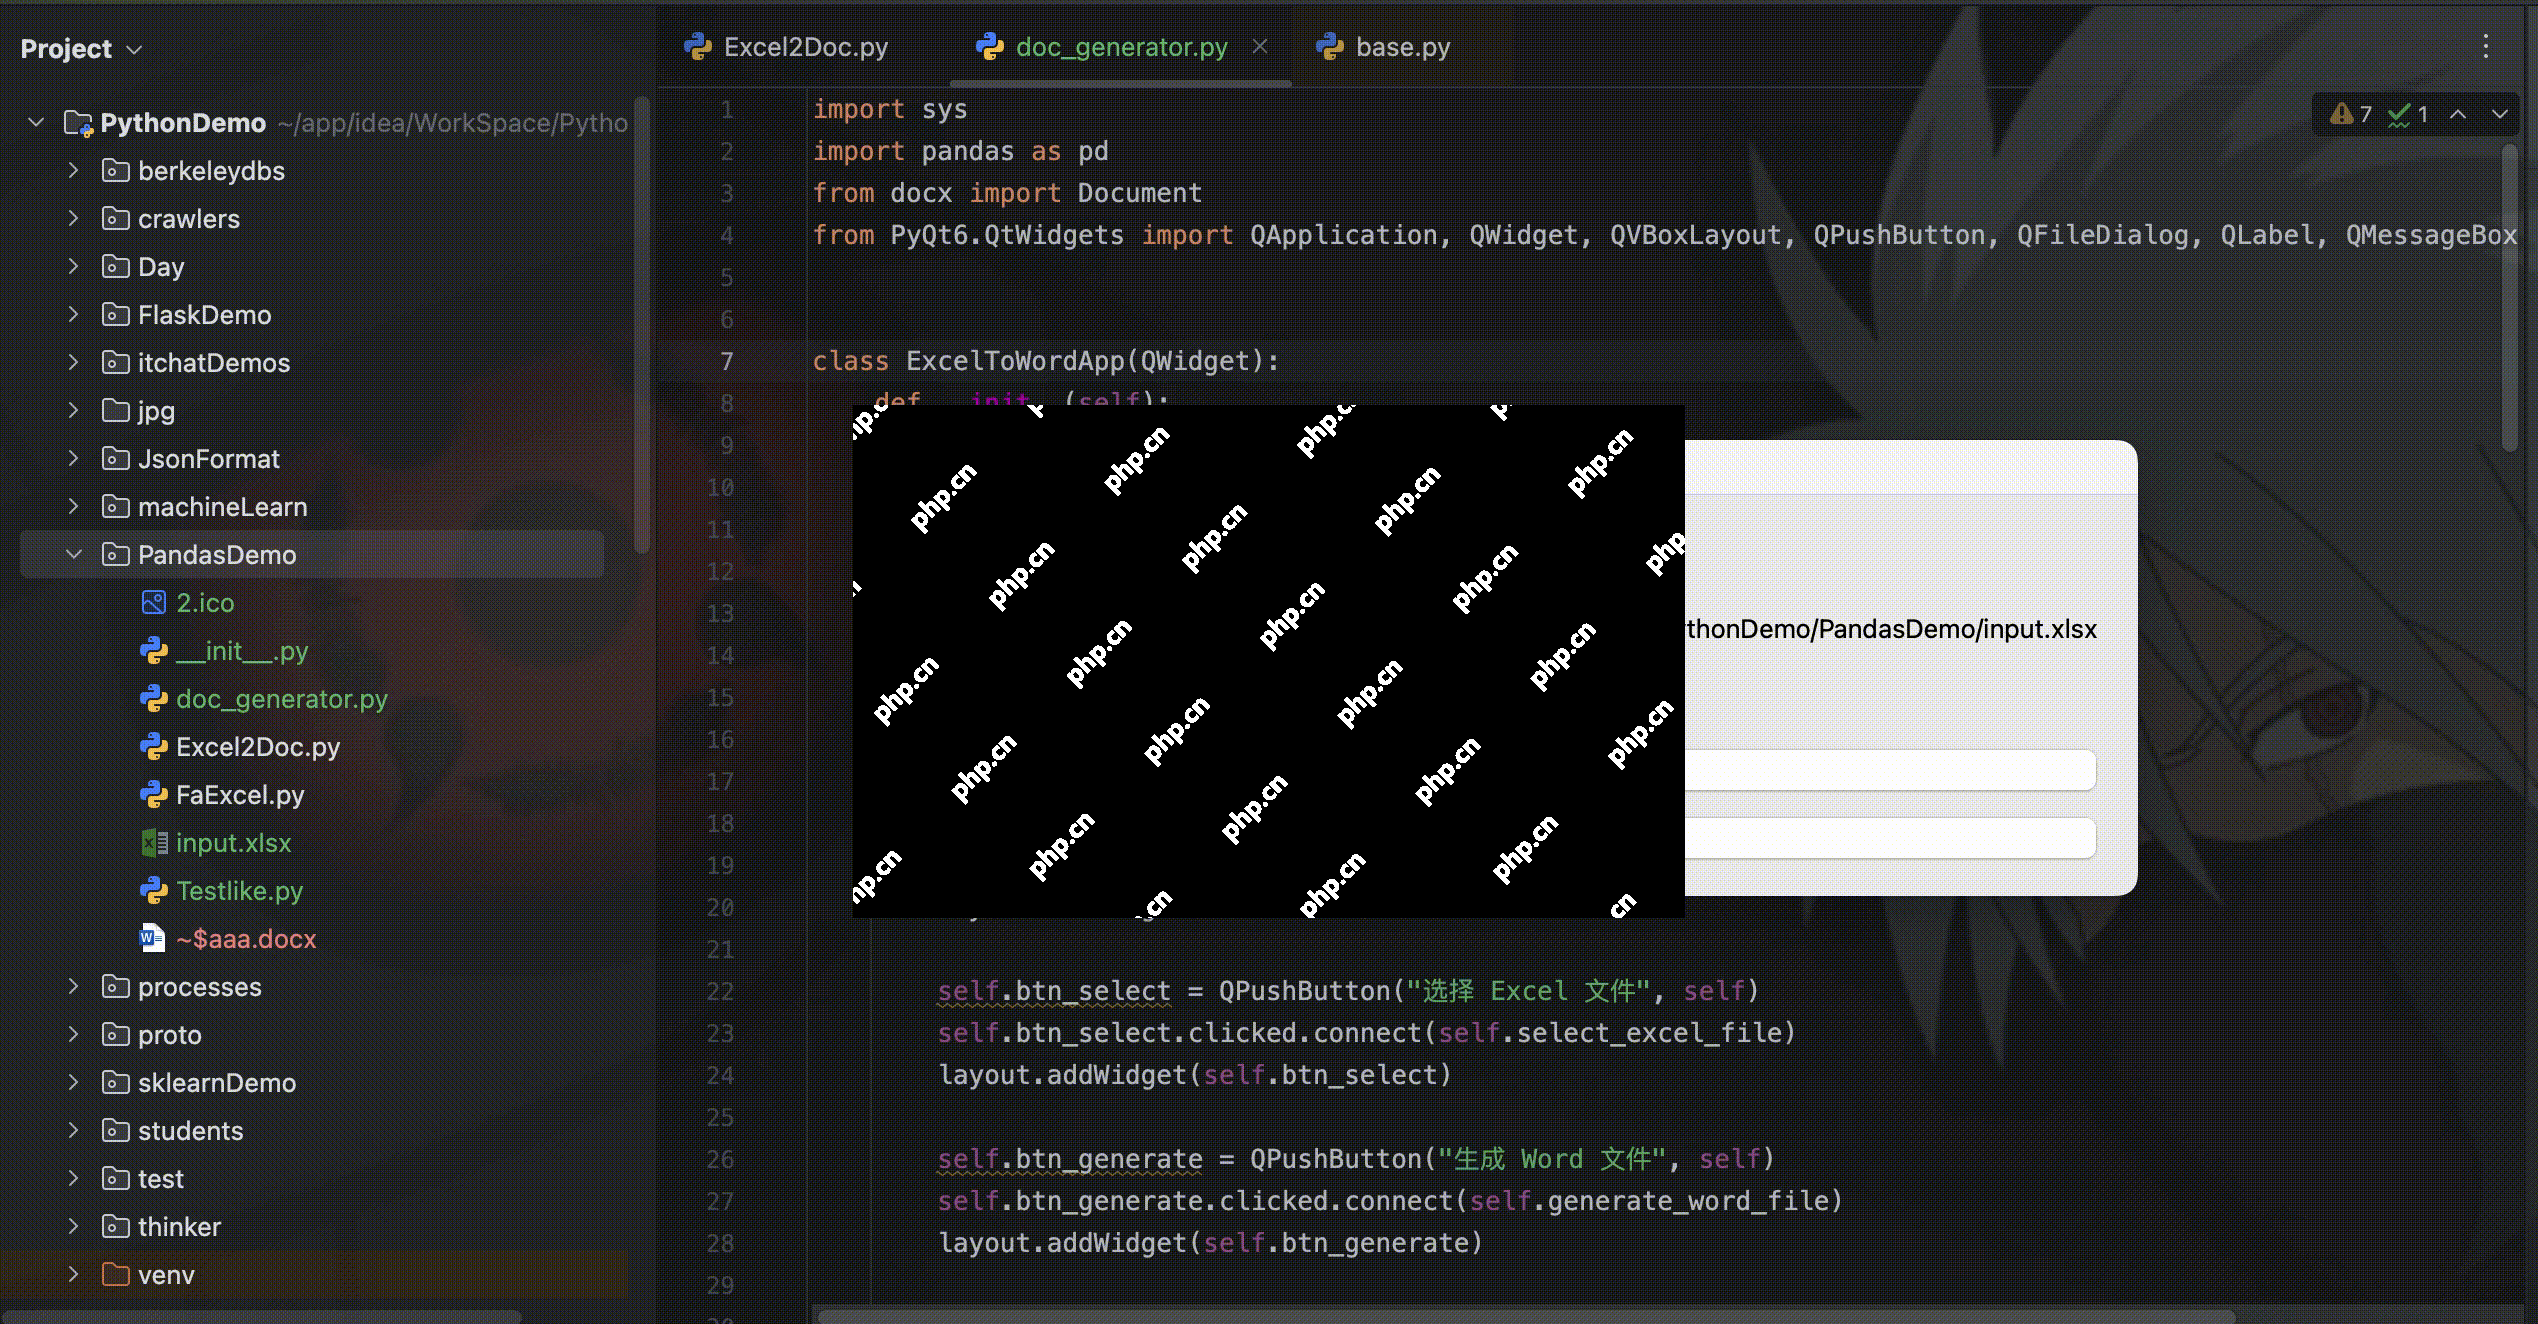Image resolution: width=2538 pixels, height=1324 pixels.
Task: Expand the venv folder
Action: 73,1274
